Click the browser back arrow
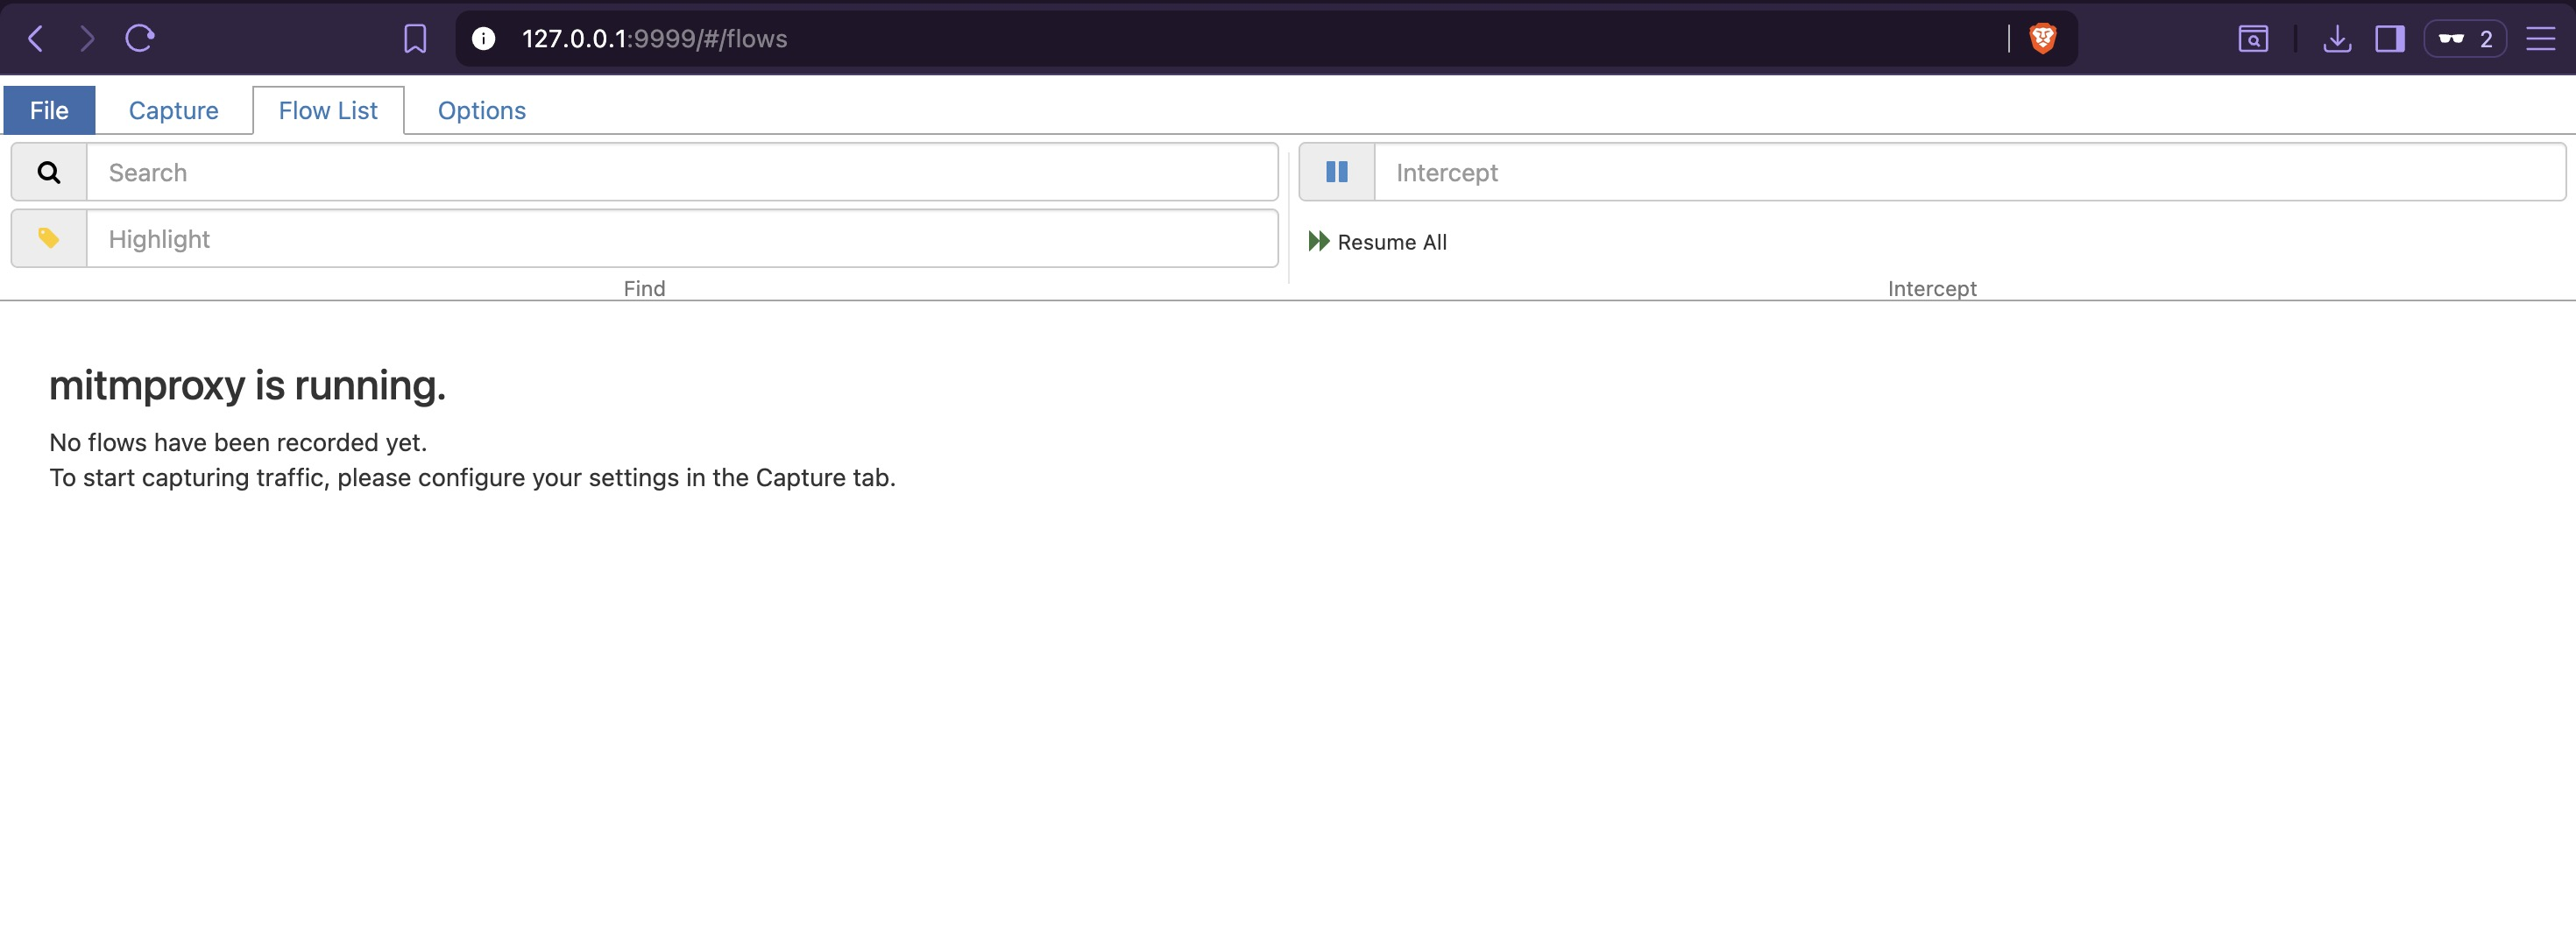Screen dimensions: 2576x932 36,38
